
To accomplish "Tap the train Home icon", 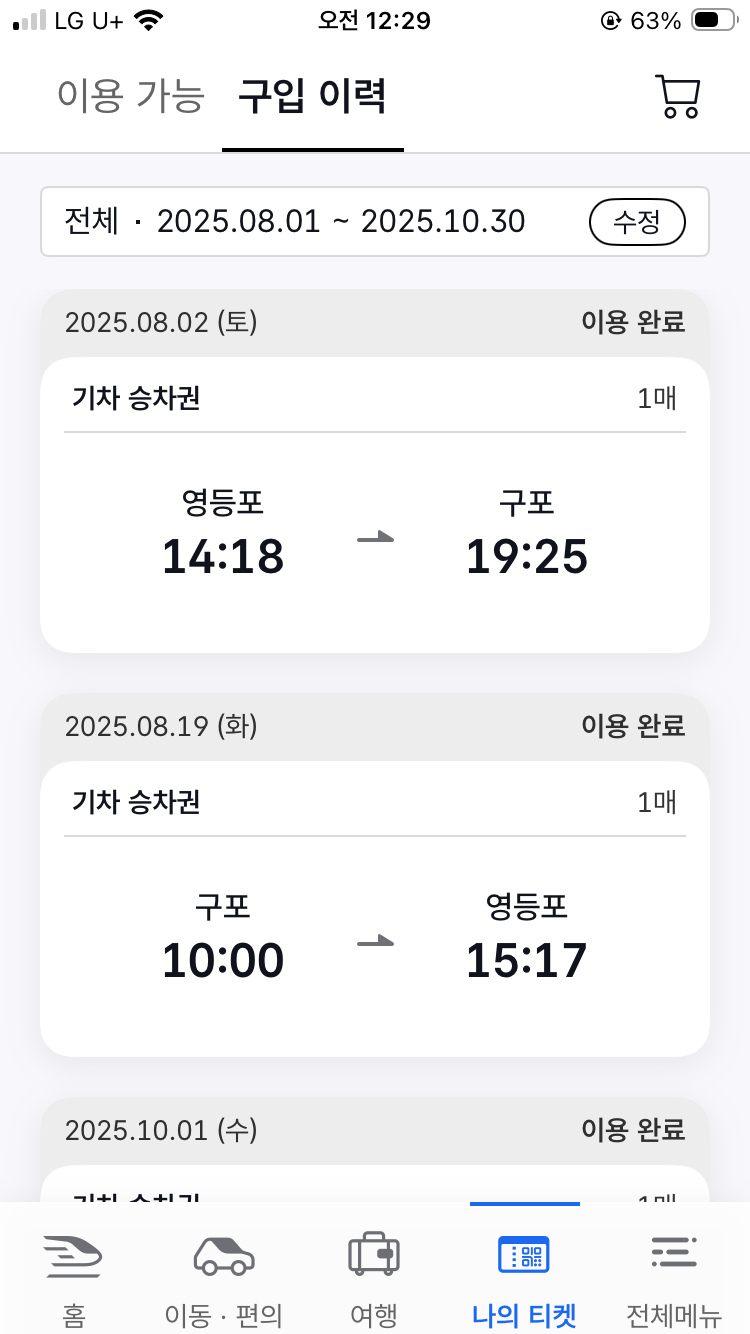I will click(73, 1255).
